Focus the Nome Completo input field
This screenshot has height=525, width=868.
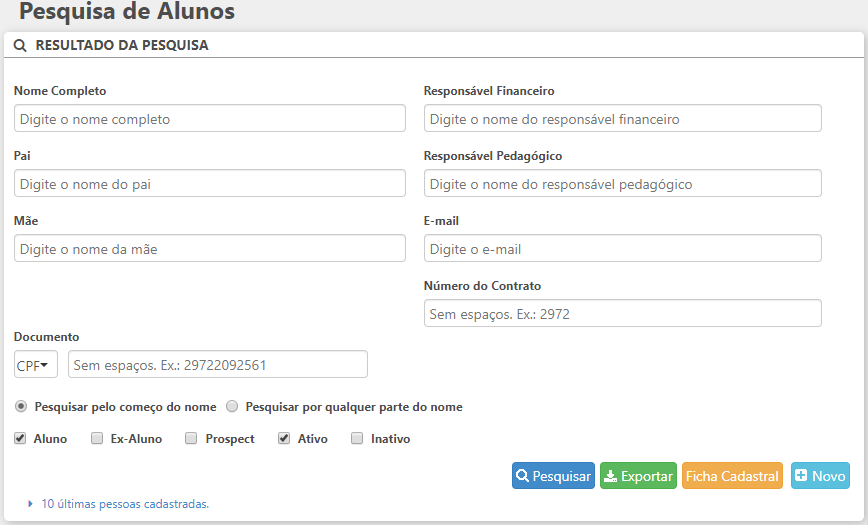coord(210,119)
